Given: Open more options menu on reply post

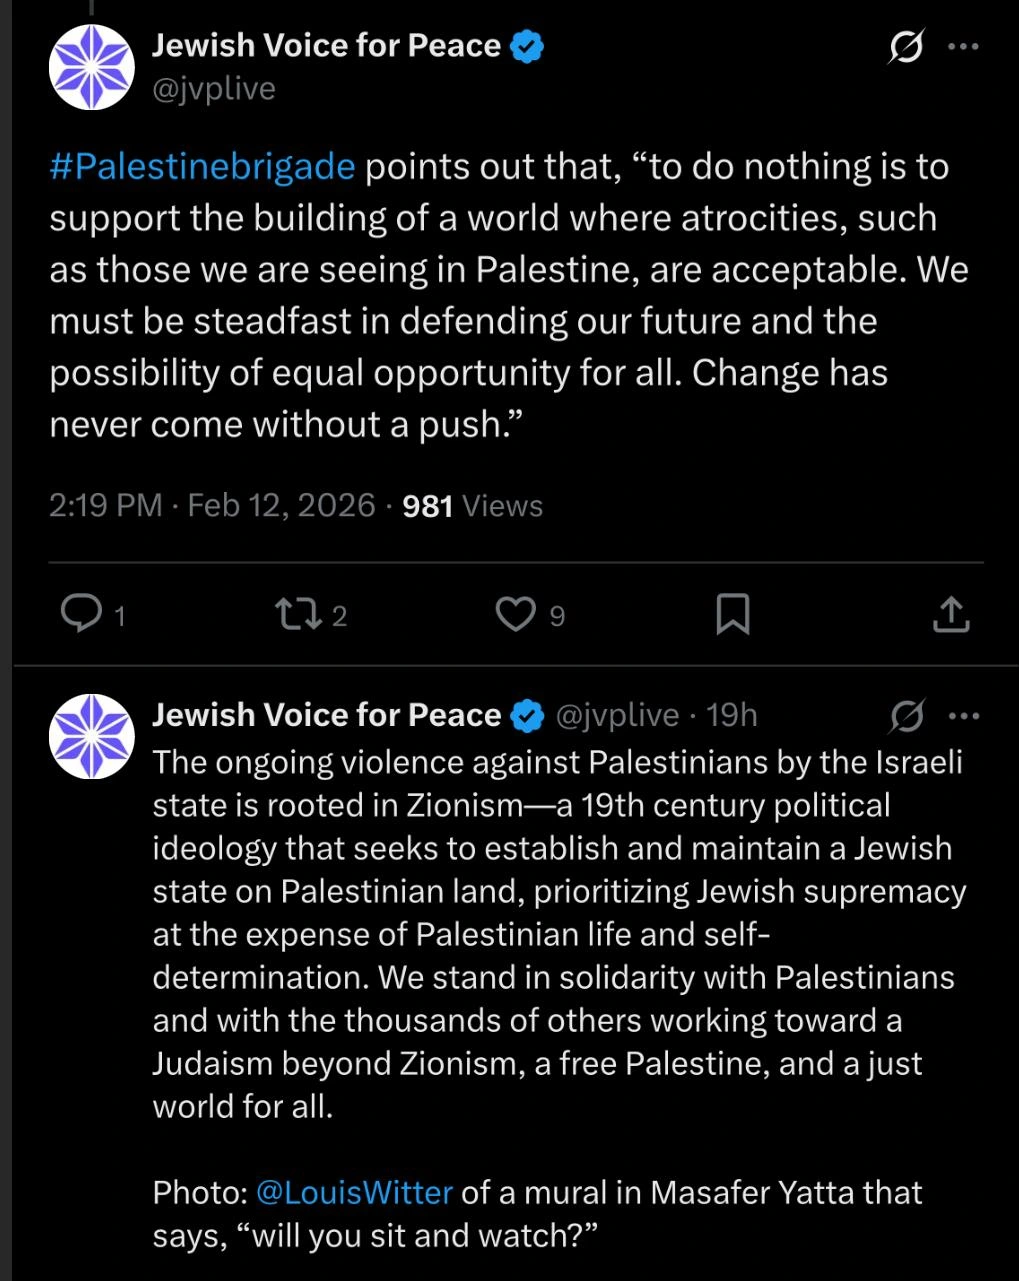Looking at the screenshot, I should click(962, 716).
